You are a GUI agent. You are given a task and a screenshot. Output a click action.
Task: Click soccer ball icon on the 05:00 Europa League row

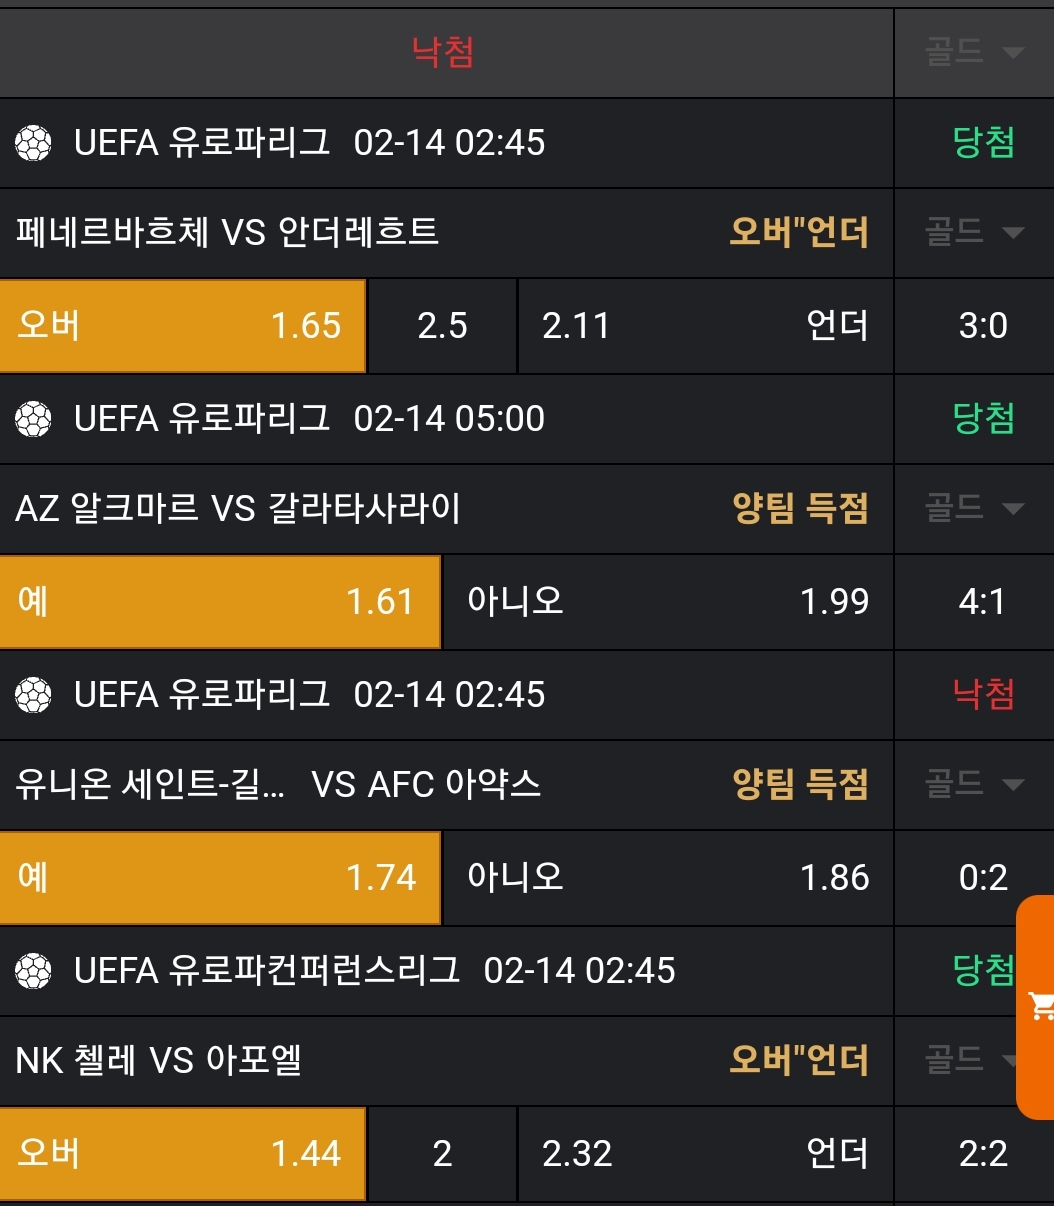33,419
